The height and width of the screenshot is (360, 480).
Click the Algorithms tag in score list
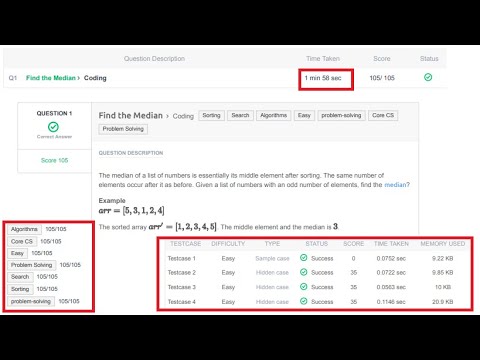click(x=24, y=229)
